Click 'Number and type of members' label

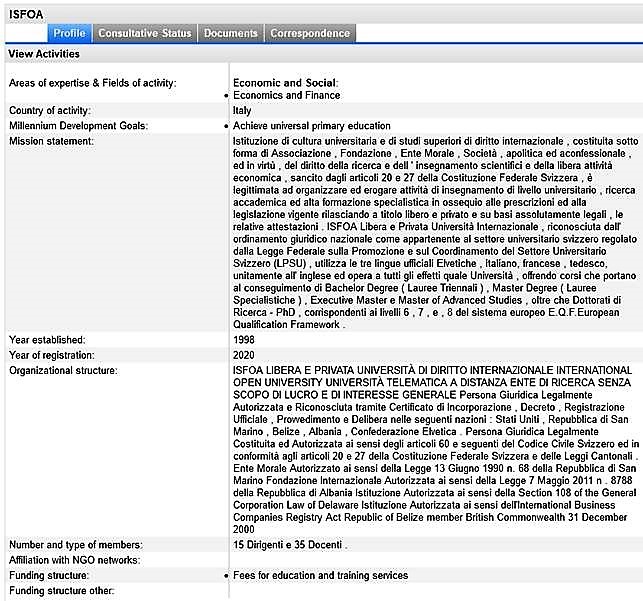pyautogui.click(x=76, y=545)
